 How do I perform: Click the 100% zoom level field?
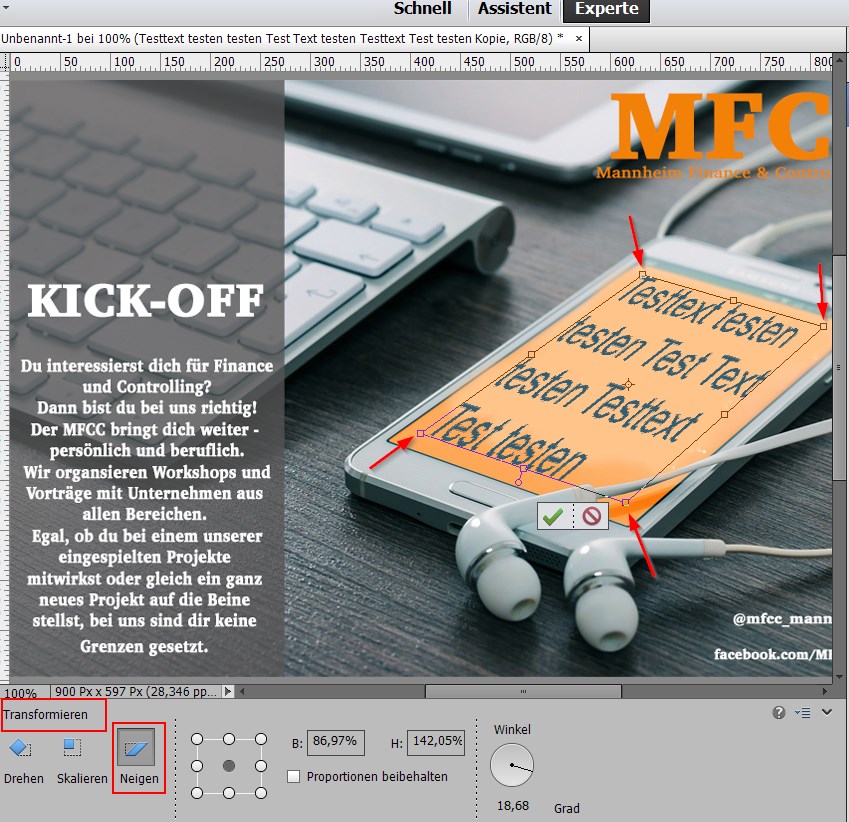(22, 693)
